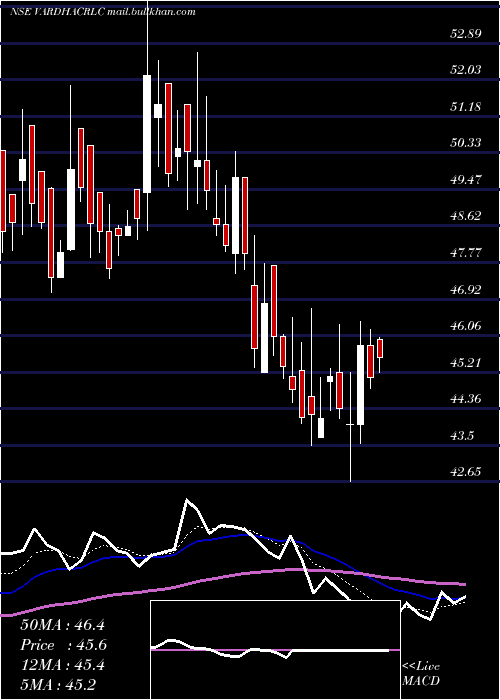This screenshot has height=700, width=500.
Task: Click the 50.33 price level label
Action: tap(465, 143)
